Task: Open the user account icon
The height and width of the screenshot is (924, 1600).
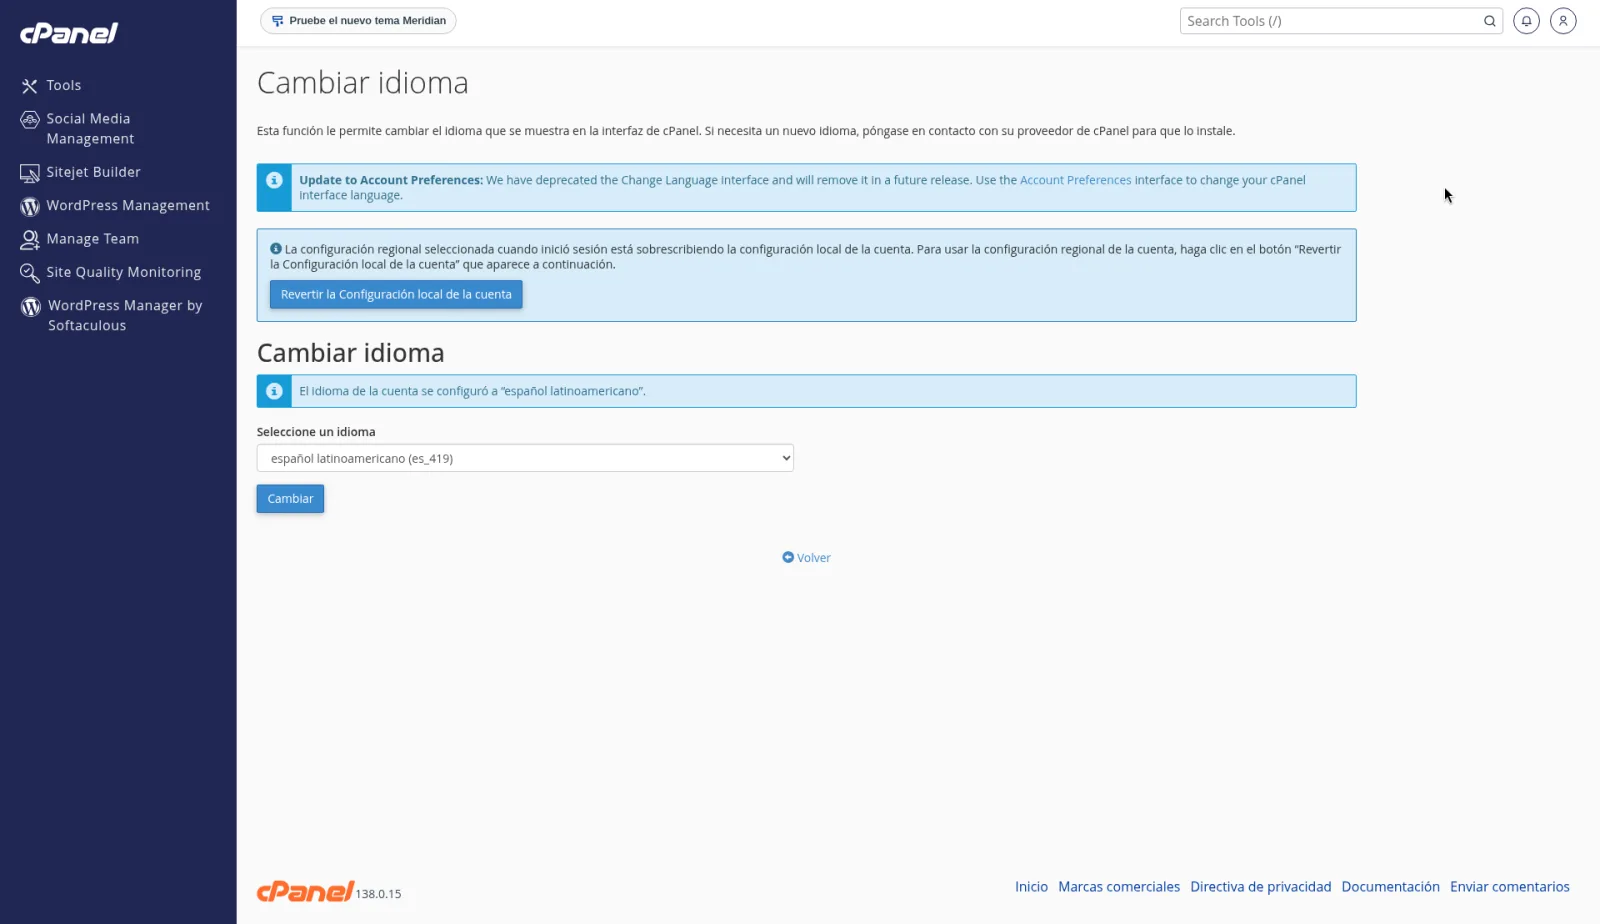Action: pos(1563,21)
